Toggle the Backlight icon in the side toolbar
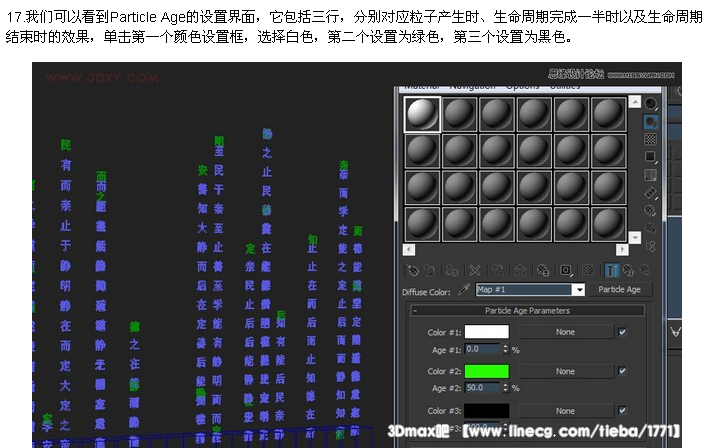The image size is (709, 448). tap(650, 122)
